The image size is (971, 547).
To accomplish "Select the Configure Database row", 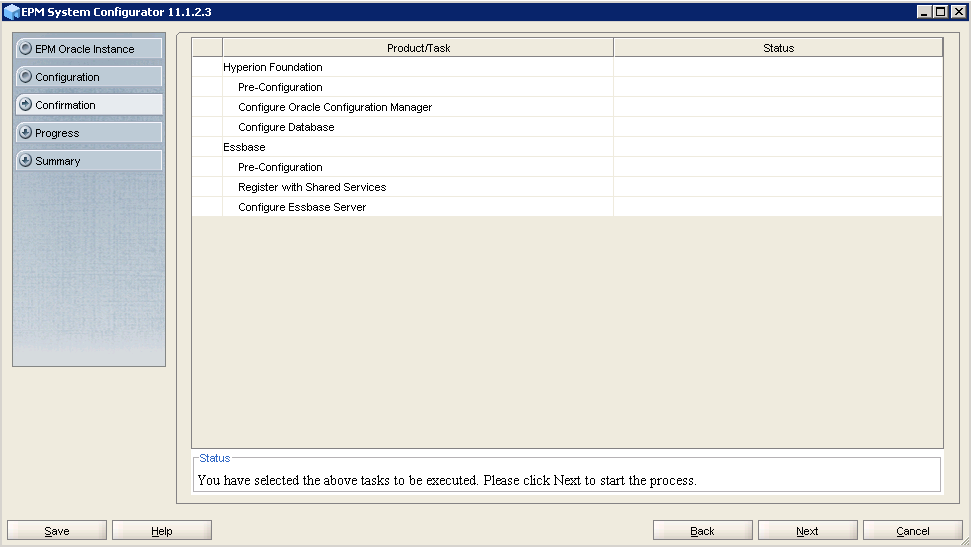I will click(x=567, y=126).
